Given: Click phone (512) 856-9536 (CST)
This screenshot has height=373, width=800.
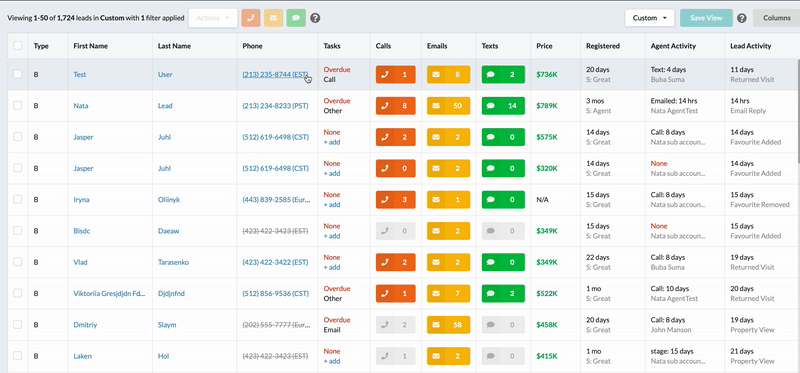Looking at the screenshot, I should (x=276, y=293).
